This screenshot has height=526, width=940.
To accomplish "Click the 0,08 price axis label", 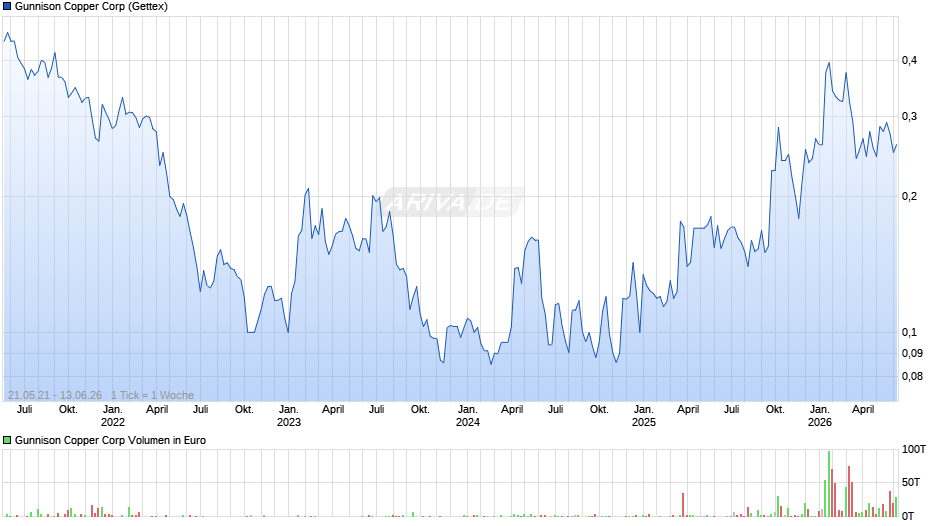I will pos(912,376).
